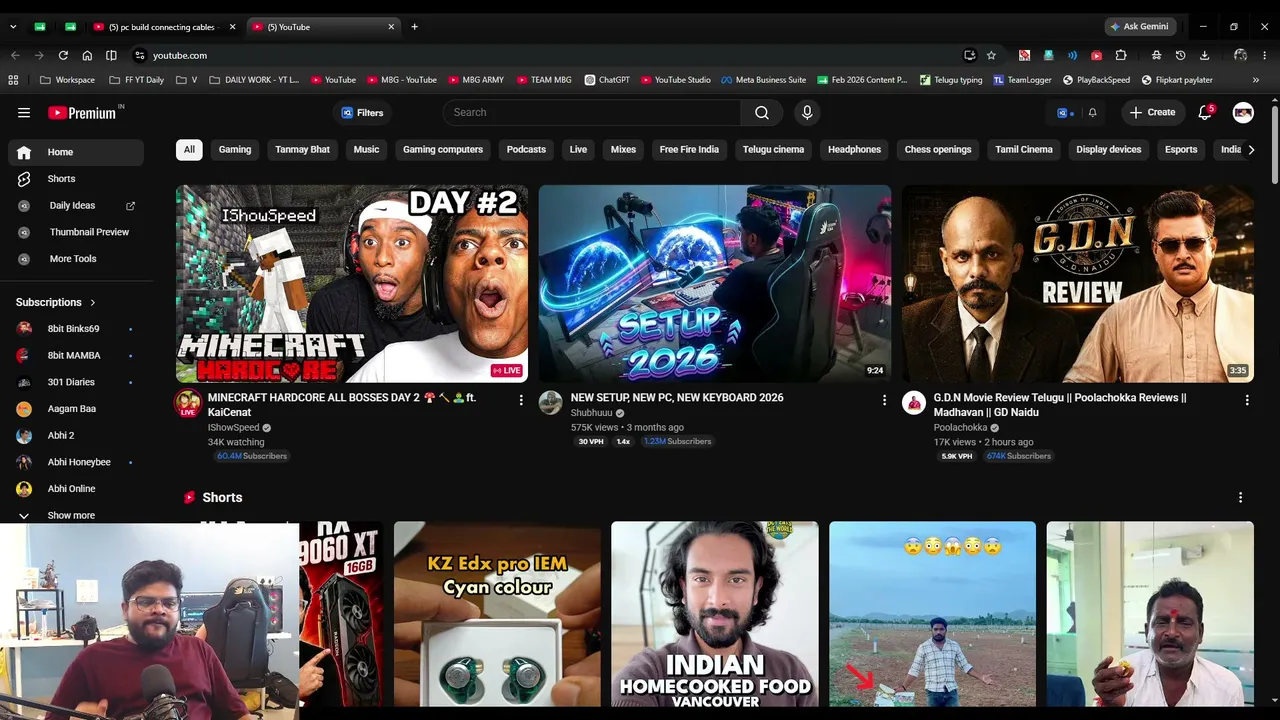Open the DAILY WORK - YT bookmarks folder
This screenshot has height=720, width=1280.
pyautogui.click(x=254, y=80)
